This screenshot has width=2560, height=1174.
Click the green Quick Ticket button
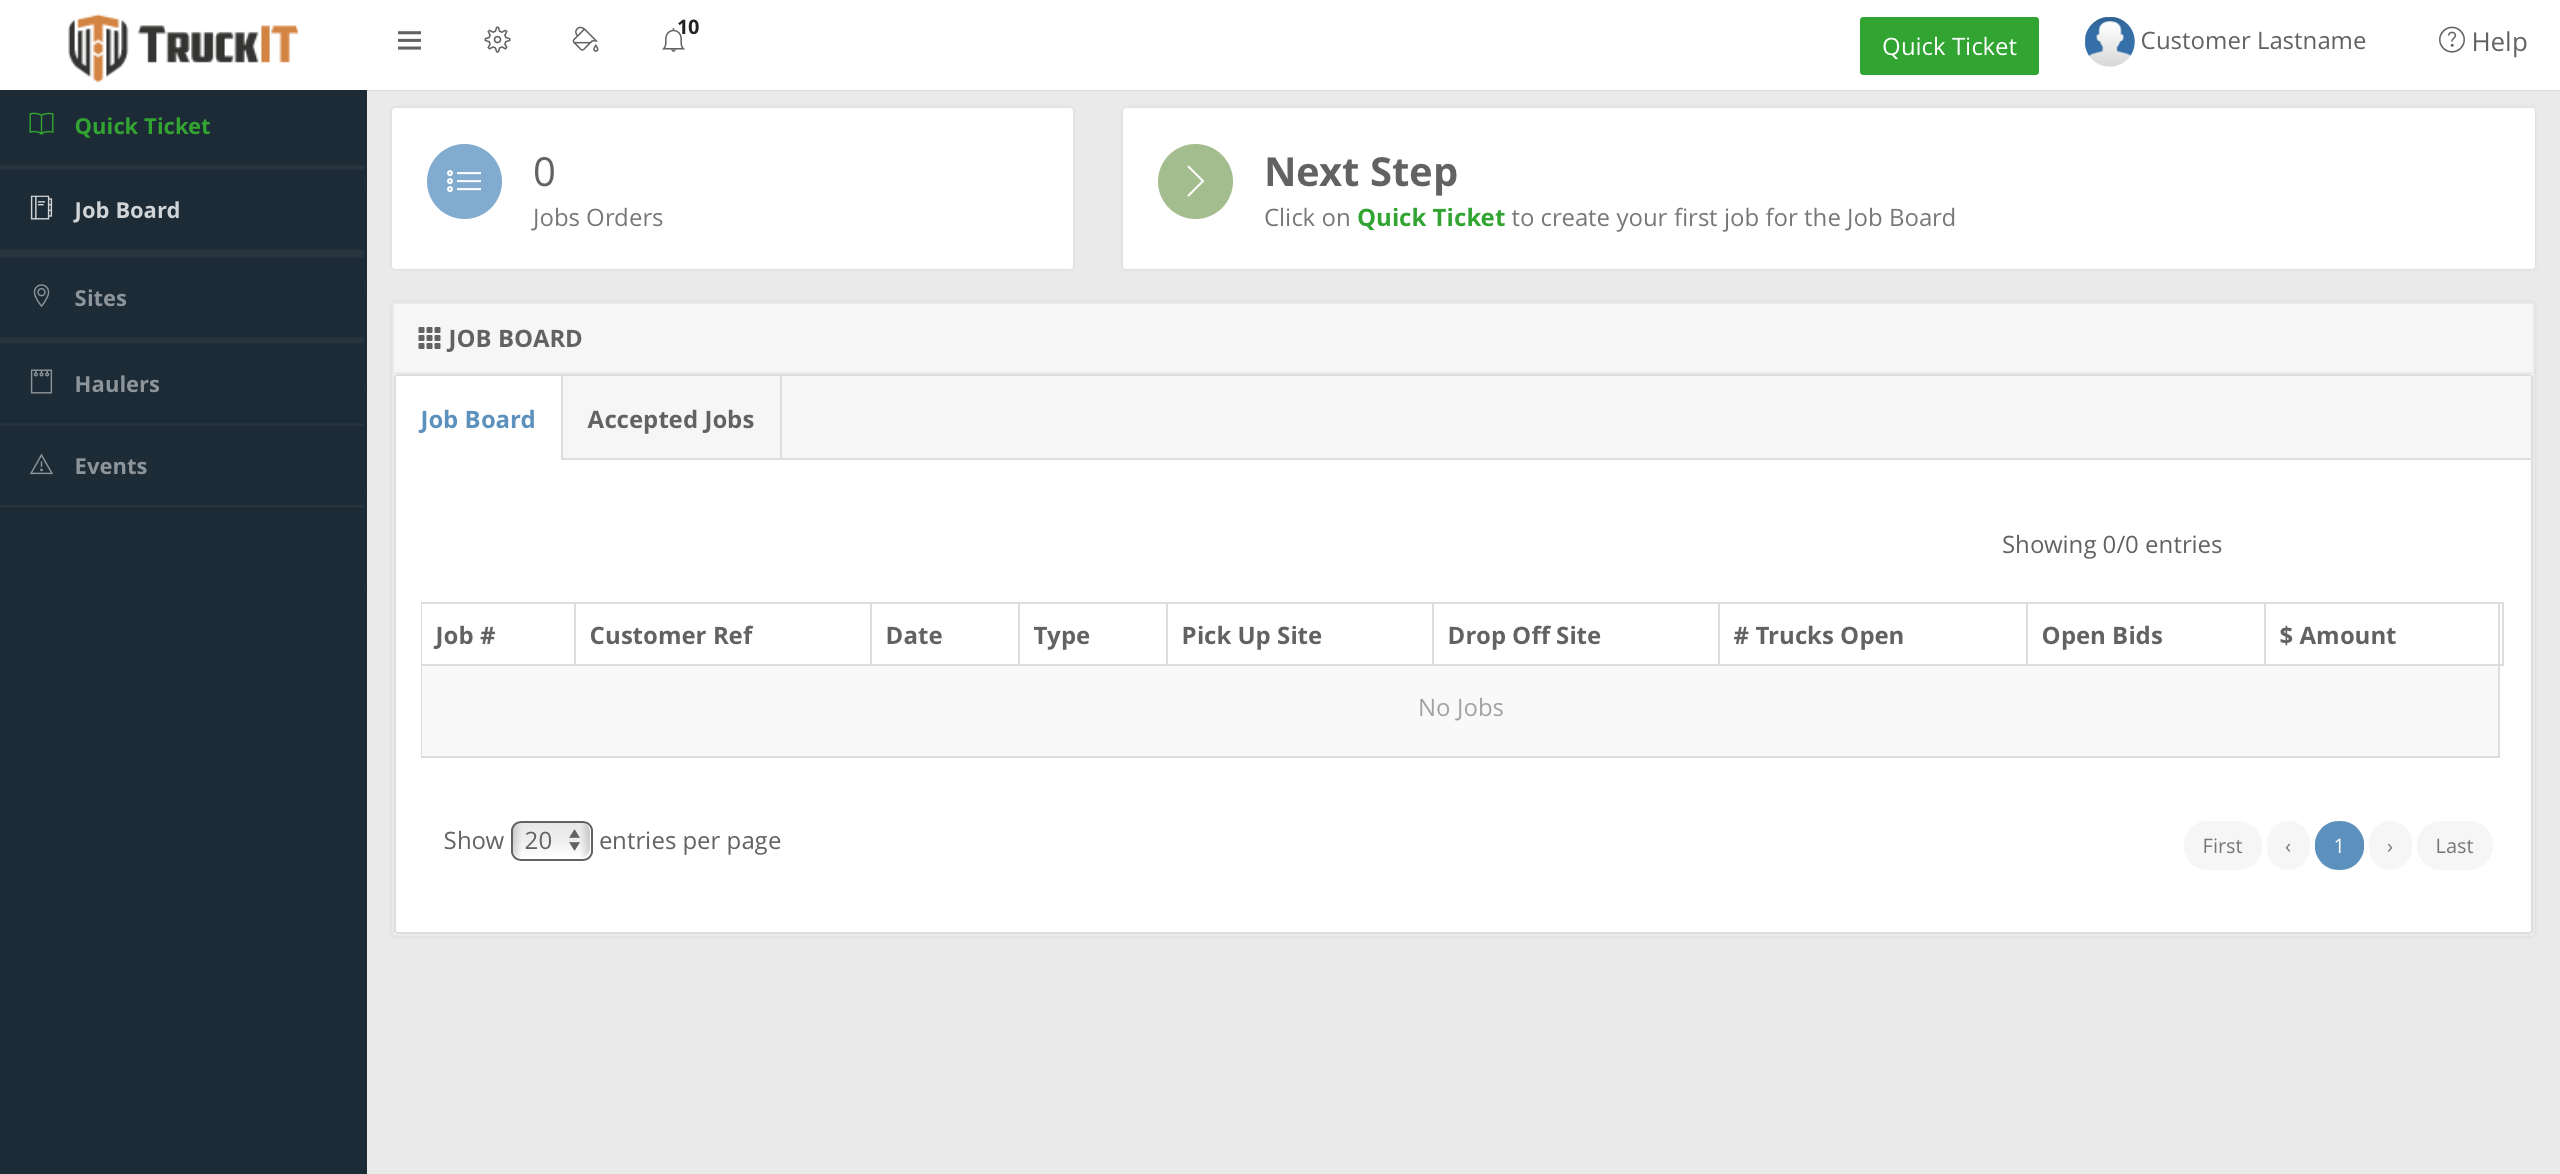click(x=1948, y=46)
